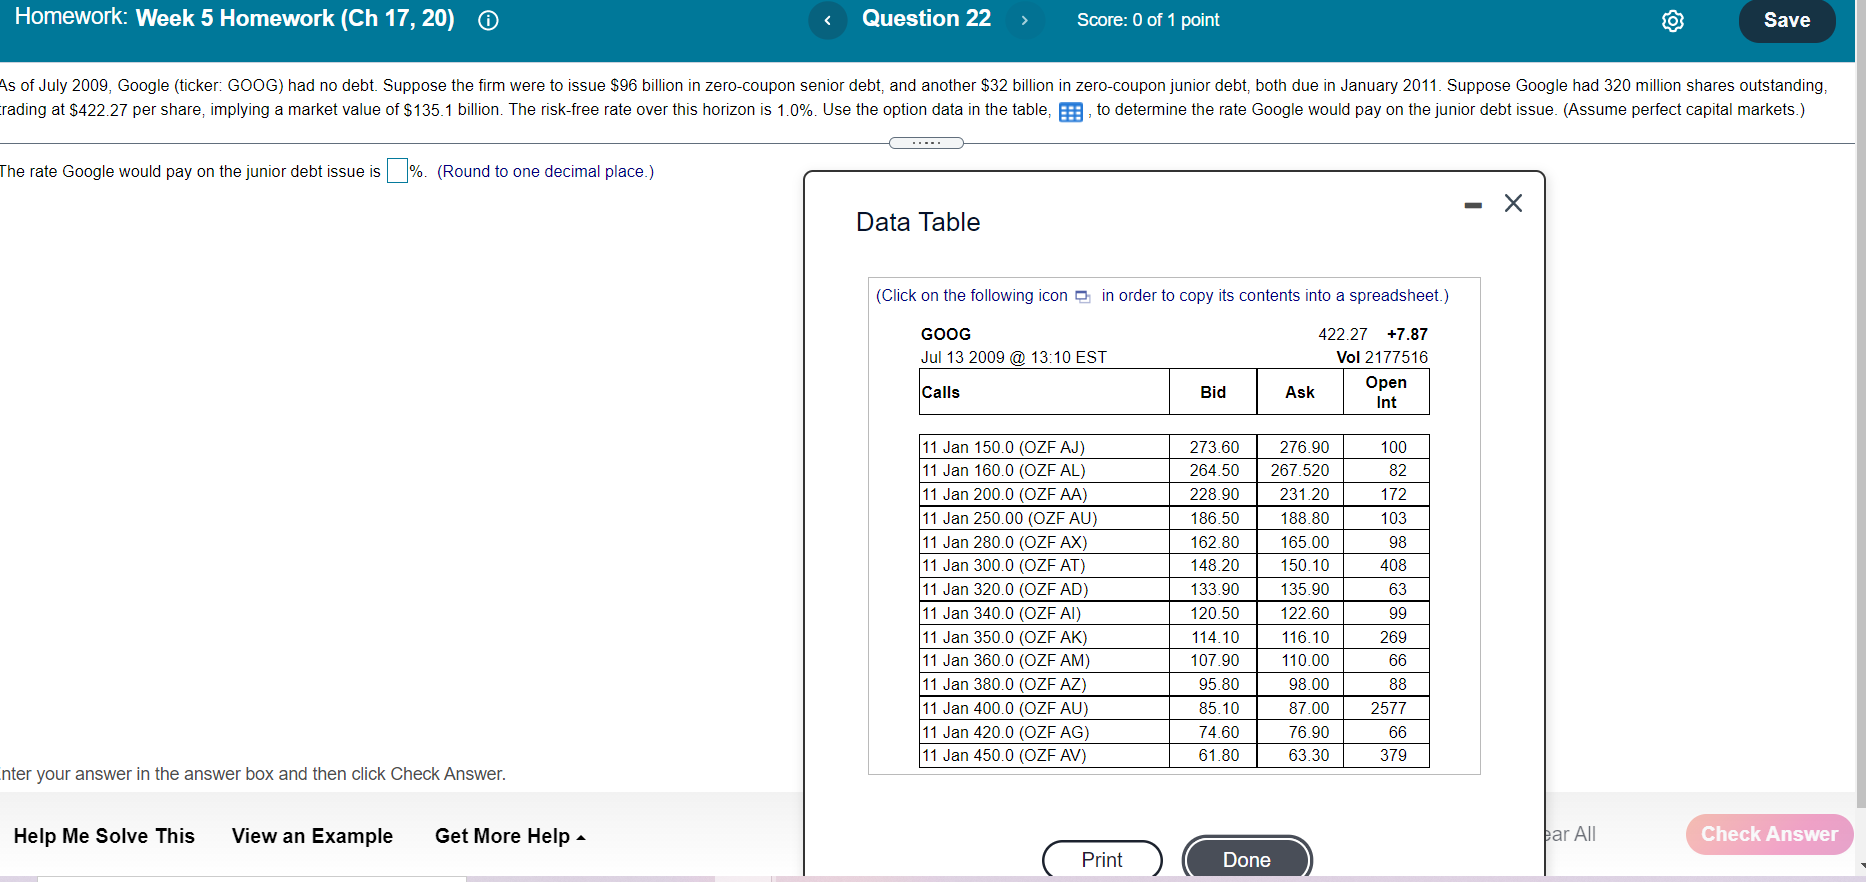Click ask value 135.90
The image size is (1866, 882).
click(x=1304, y=590)
